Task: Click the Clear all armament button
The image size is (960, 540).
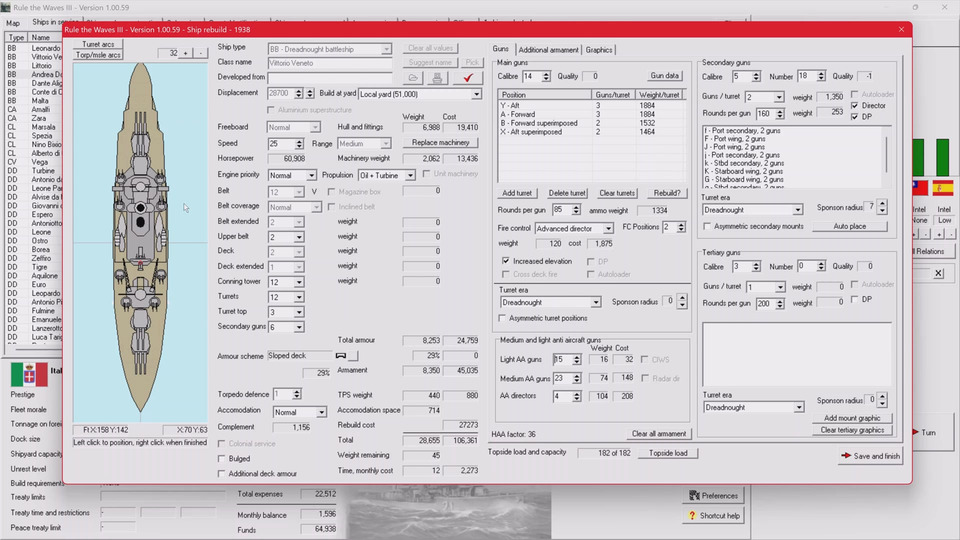Action: 659,433
